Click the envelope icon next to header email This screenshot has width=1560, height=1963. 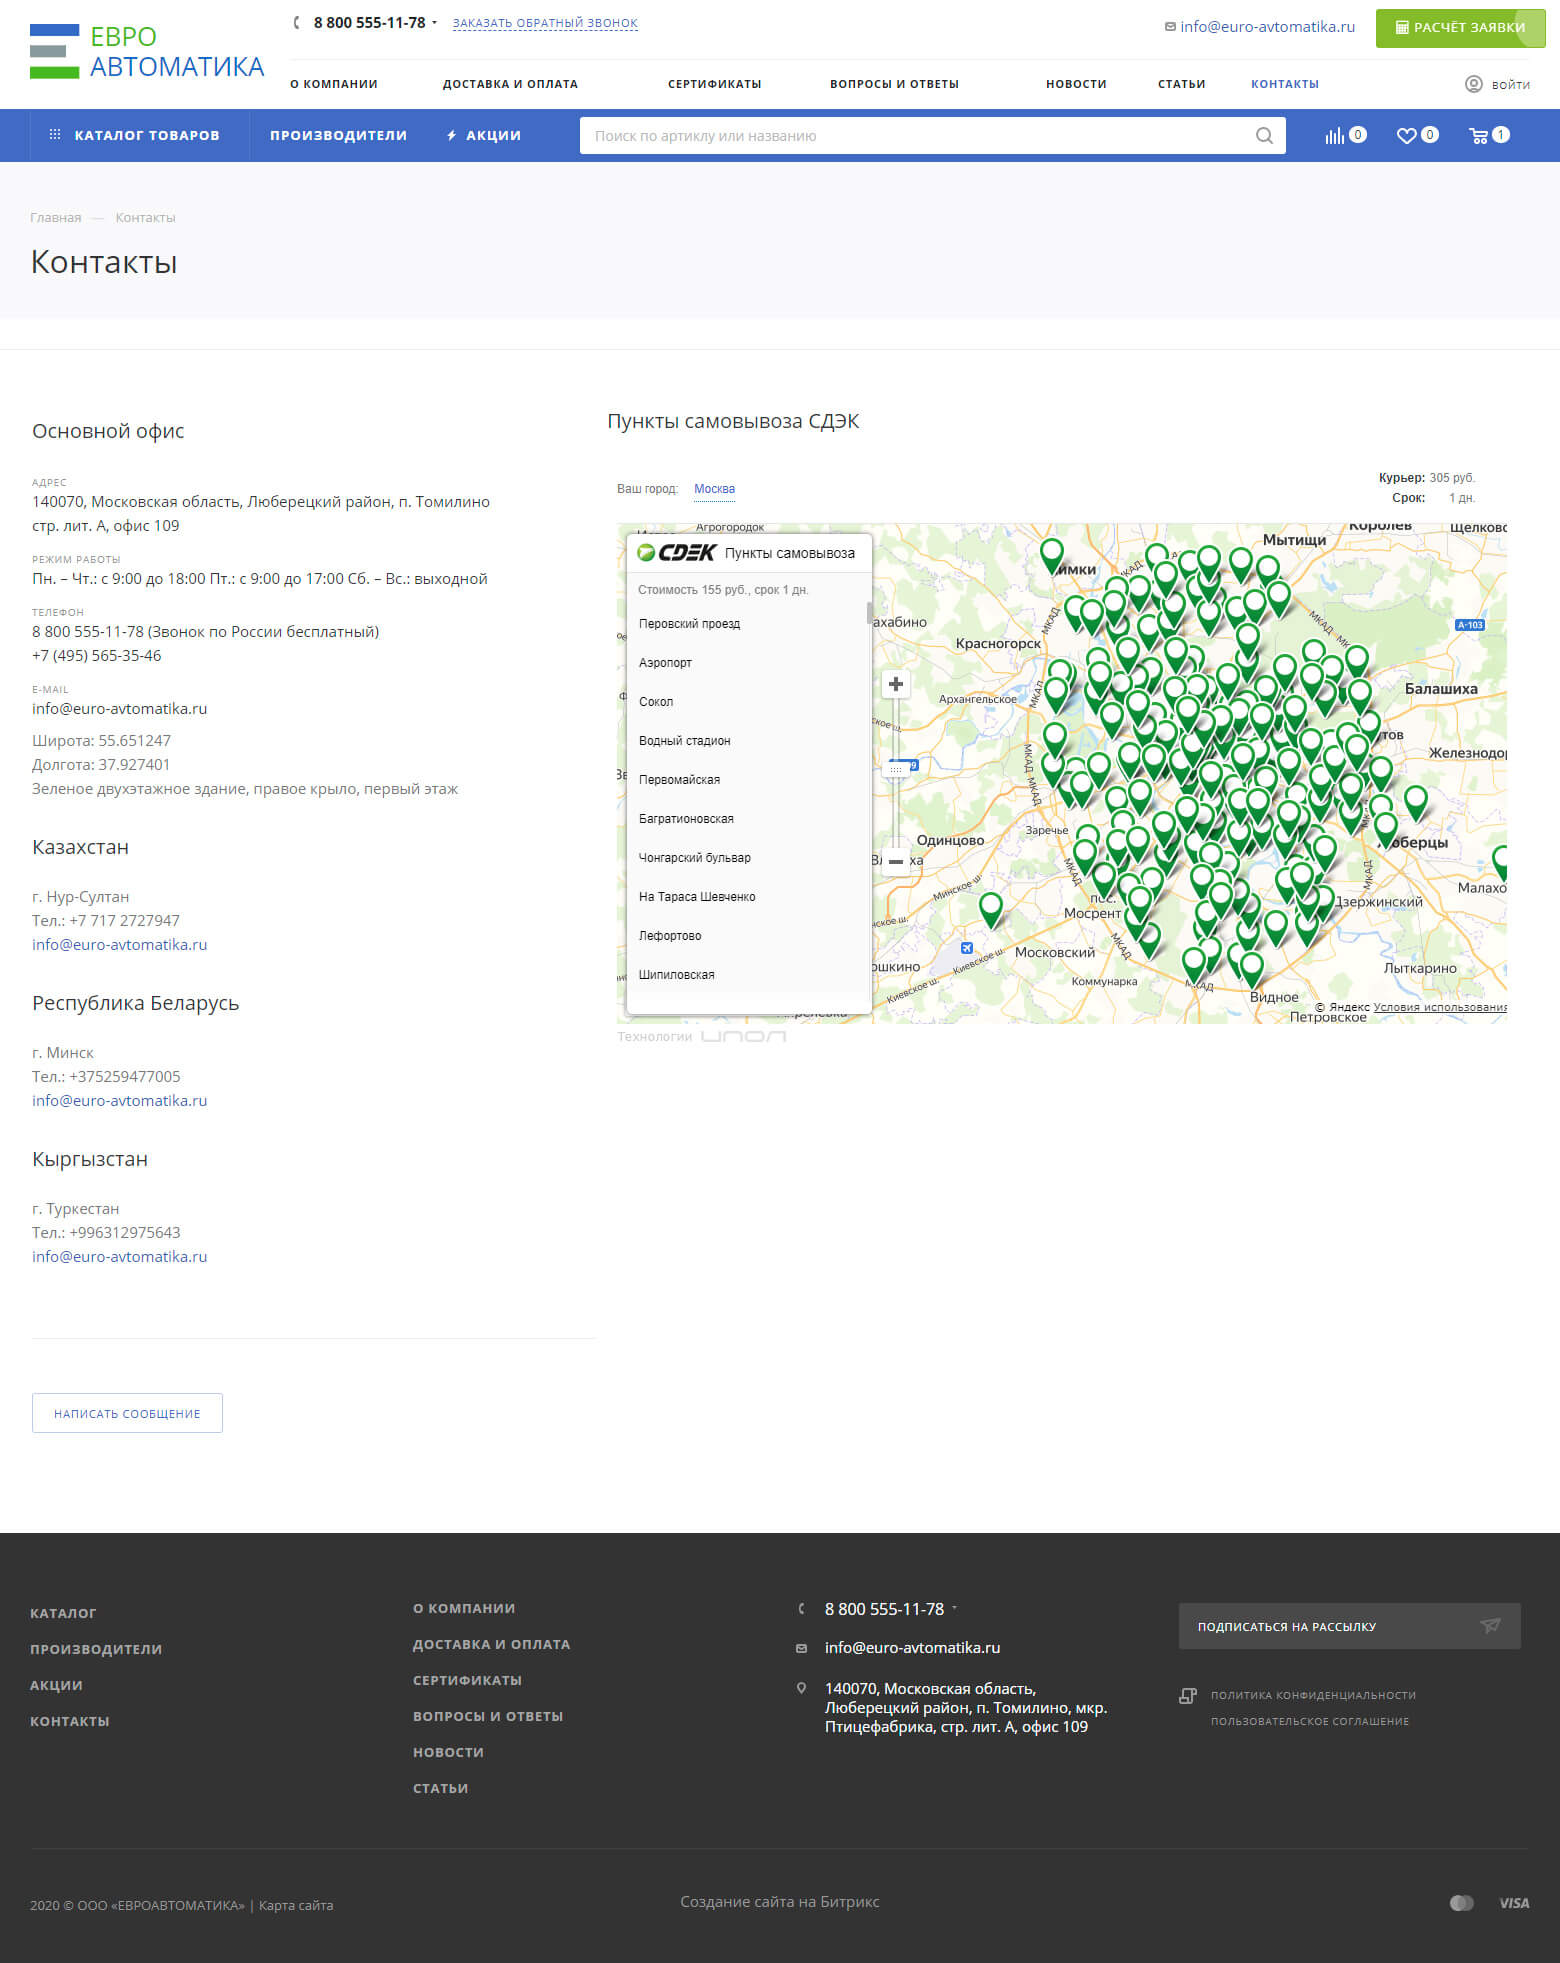click(x=1170, y=27)
